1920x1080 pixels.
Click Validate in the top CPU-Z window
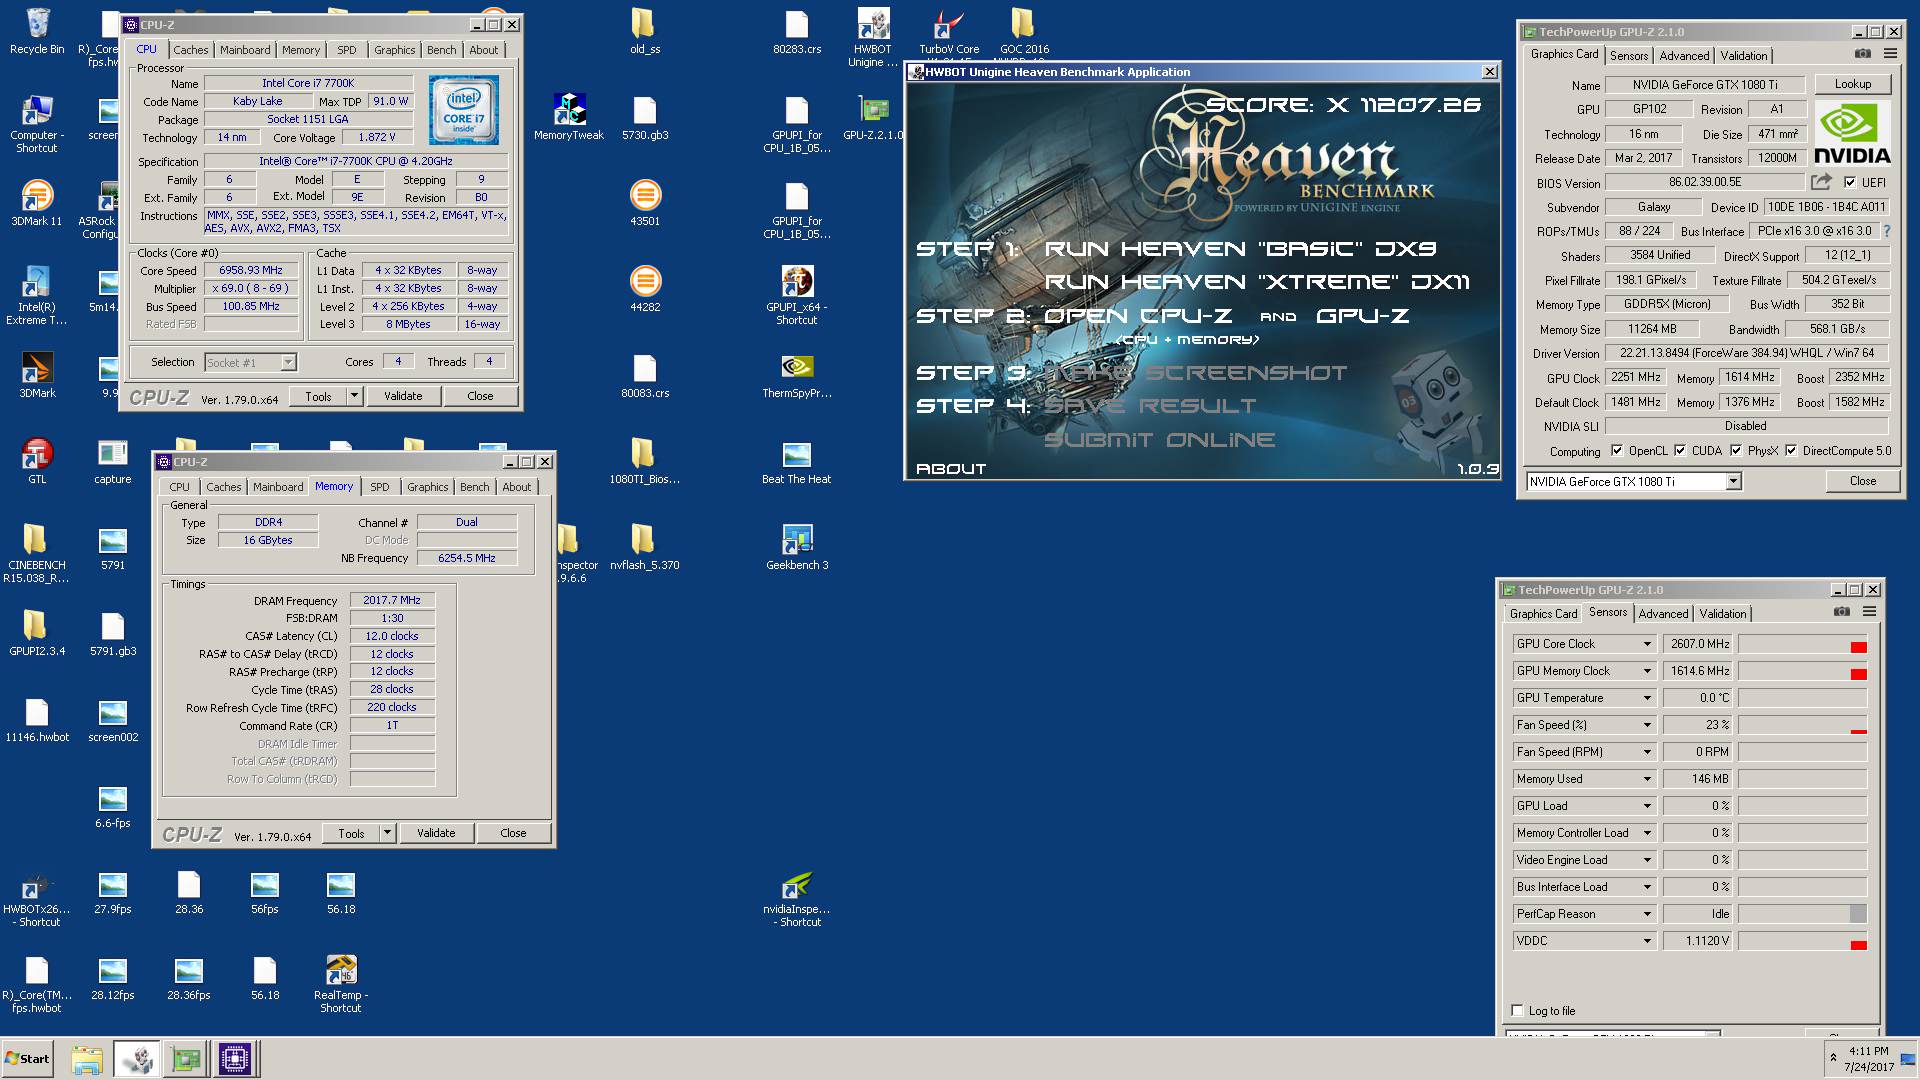(403, 396)
